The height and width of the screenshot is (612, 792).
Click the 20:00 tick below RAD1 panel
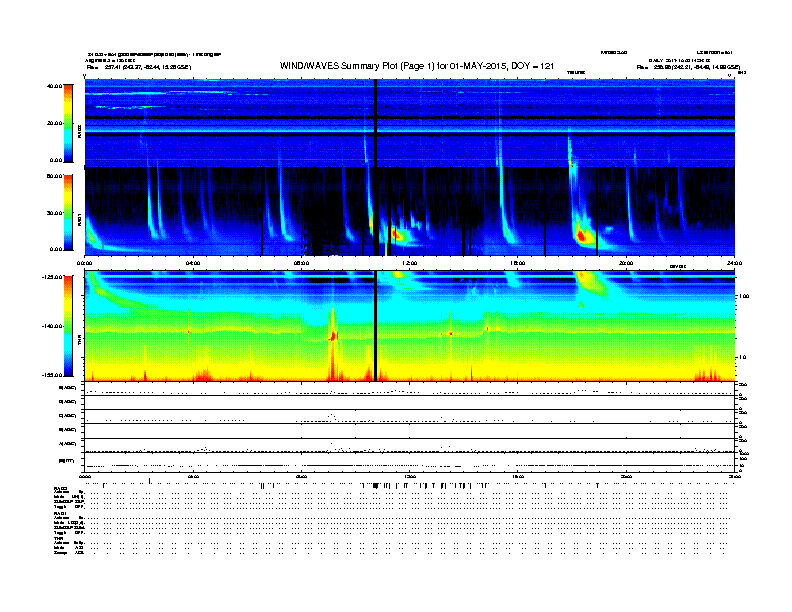[x=626, y=264]
